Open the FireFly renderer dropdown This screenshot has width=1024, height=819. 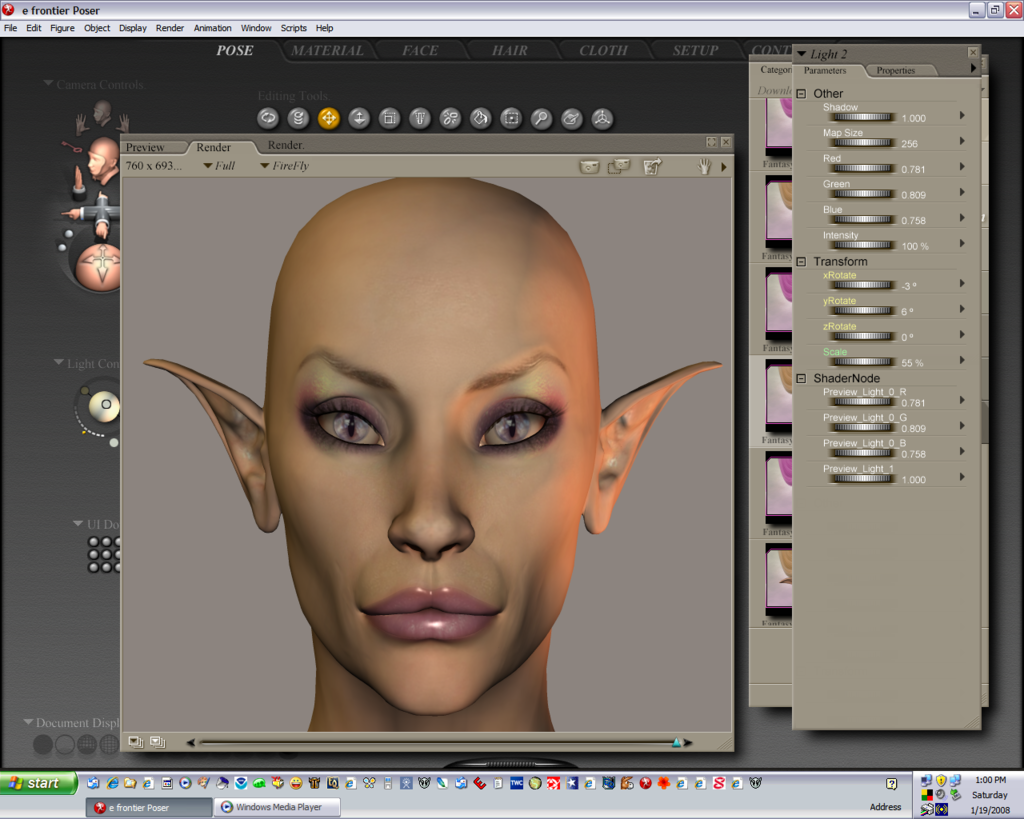coord(284,166)
